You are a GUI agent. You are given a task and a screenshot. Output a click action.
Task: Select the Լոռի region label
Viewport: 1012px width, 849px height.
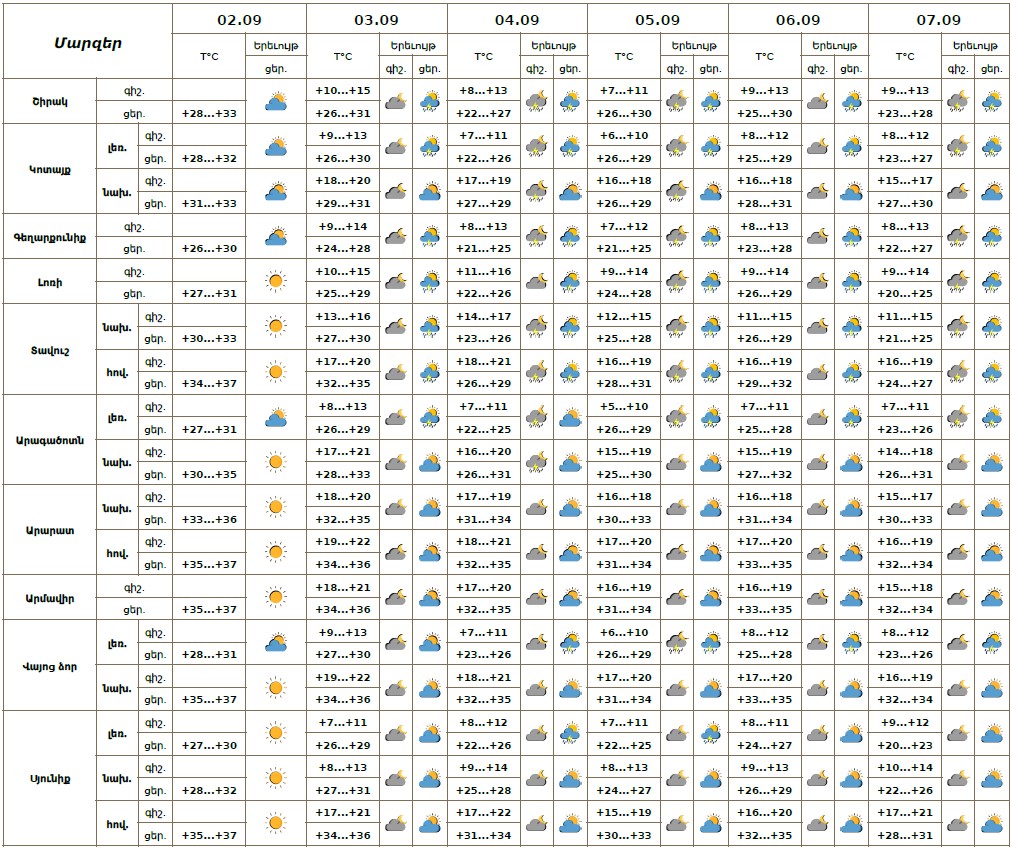pos(50,282)
